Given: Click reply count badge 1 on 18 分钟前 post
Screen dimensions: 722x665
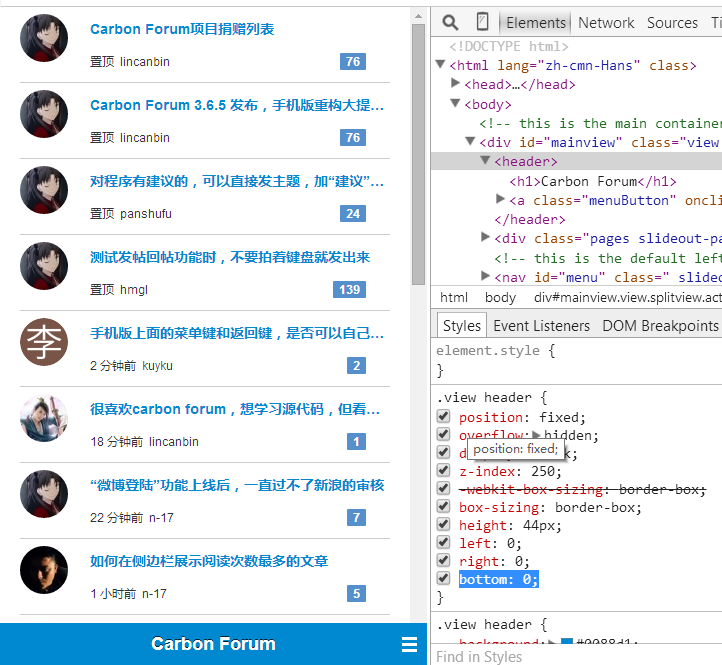Looking at the screenshot, I should click(356, 442).
